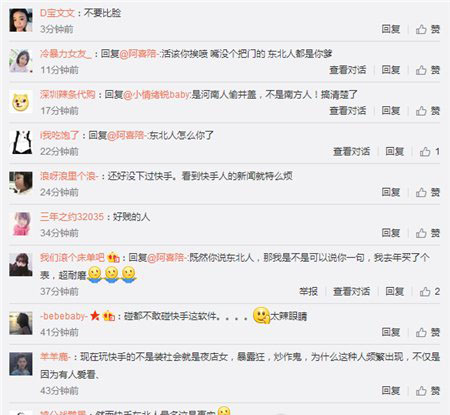Image resolution: width=450 pixels, height=415 pixels.
Task: Like the comment with 2 likes by 我们滚个床单吧
Action: point(429,292)
